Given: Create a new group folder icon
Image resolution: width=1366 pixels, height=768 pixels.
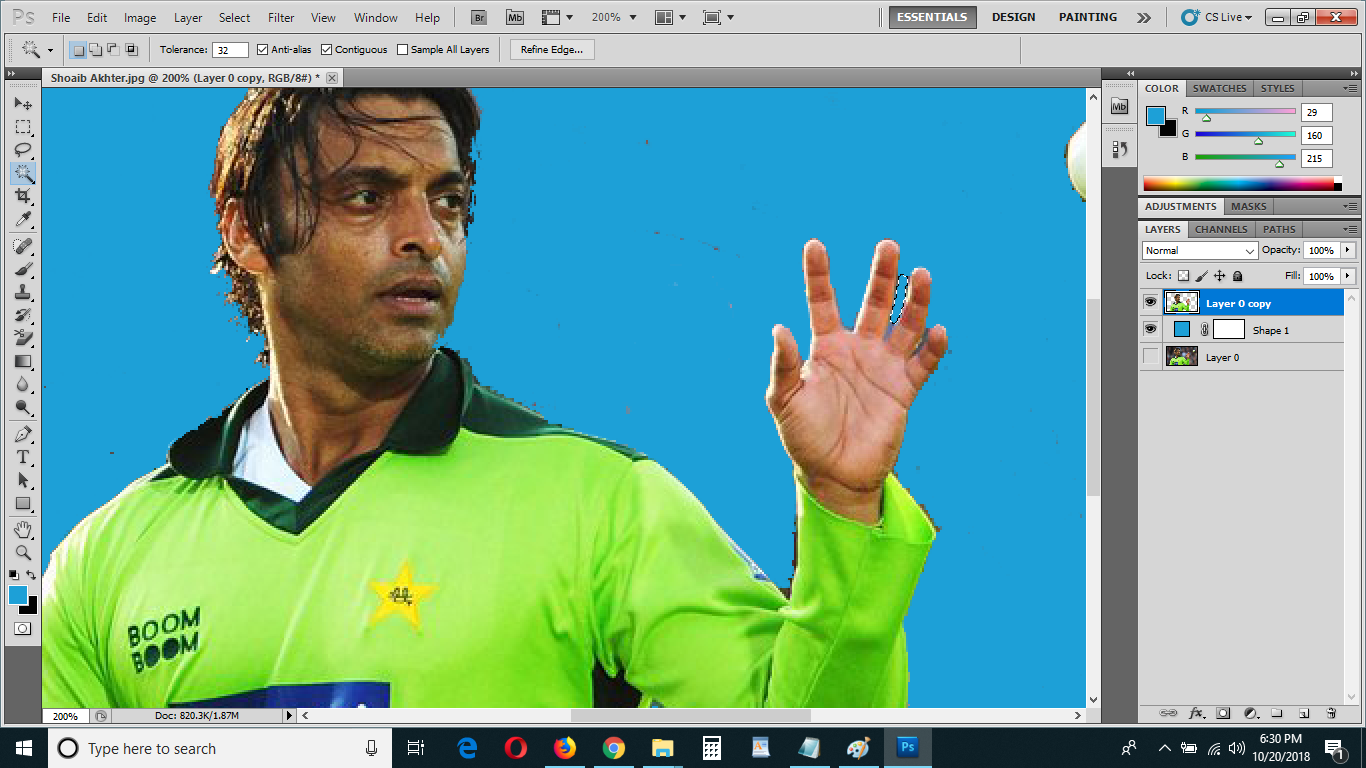Looking at the screenshot, I should (x=1277, y=713).
